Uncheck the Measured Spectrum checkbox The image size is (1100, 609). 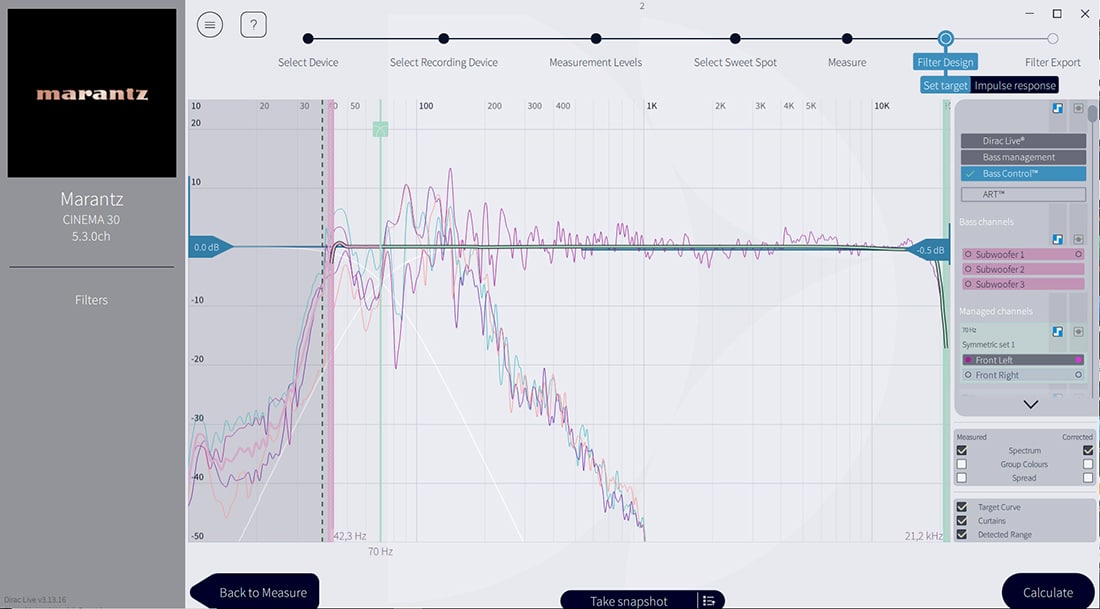(x=962, y=451)
